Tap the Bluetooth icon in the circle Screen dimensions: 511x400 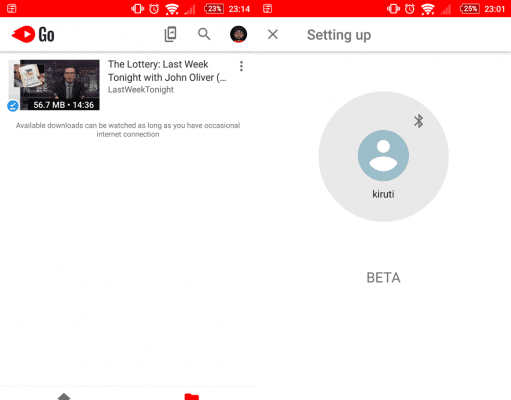pyautogui.click(x=418, y=121)
